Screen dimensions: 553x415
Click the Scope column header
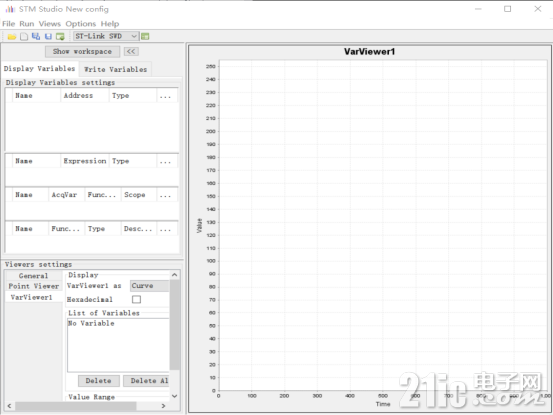pos(139,195)
